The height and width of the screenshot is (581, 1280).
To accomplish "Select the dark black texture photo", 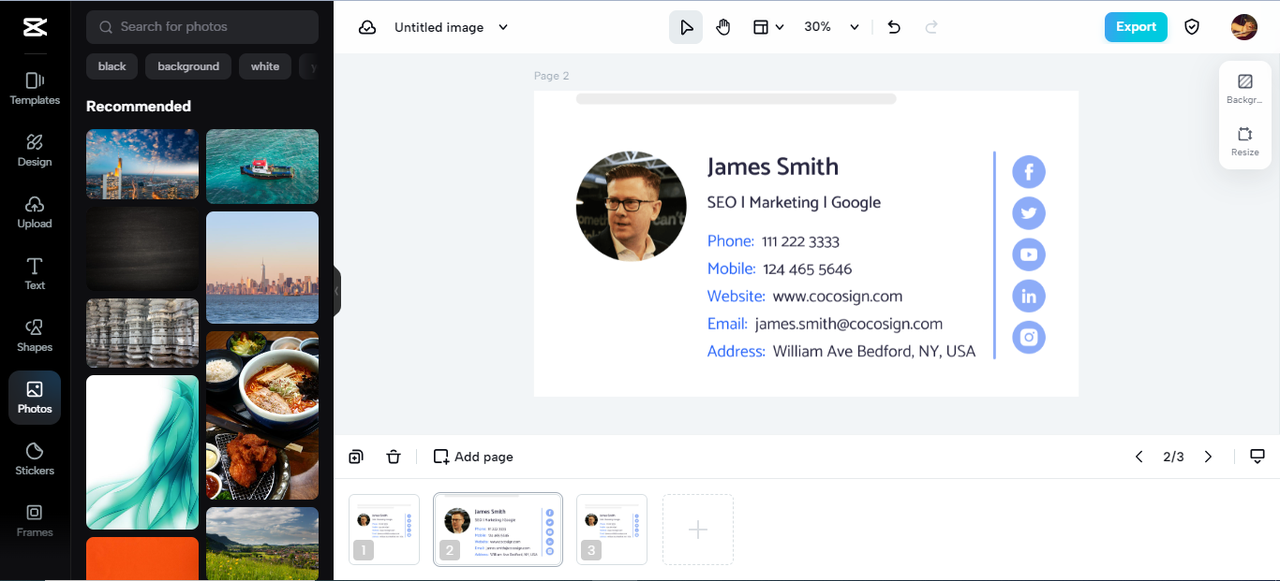I will point(142,249).
